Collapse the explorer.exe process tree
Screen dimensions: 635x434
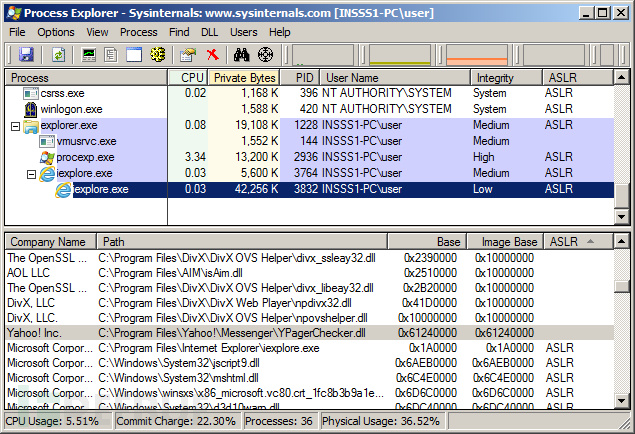pyautogui.click(x=15, y=127)
